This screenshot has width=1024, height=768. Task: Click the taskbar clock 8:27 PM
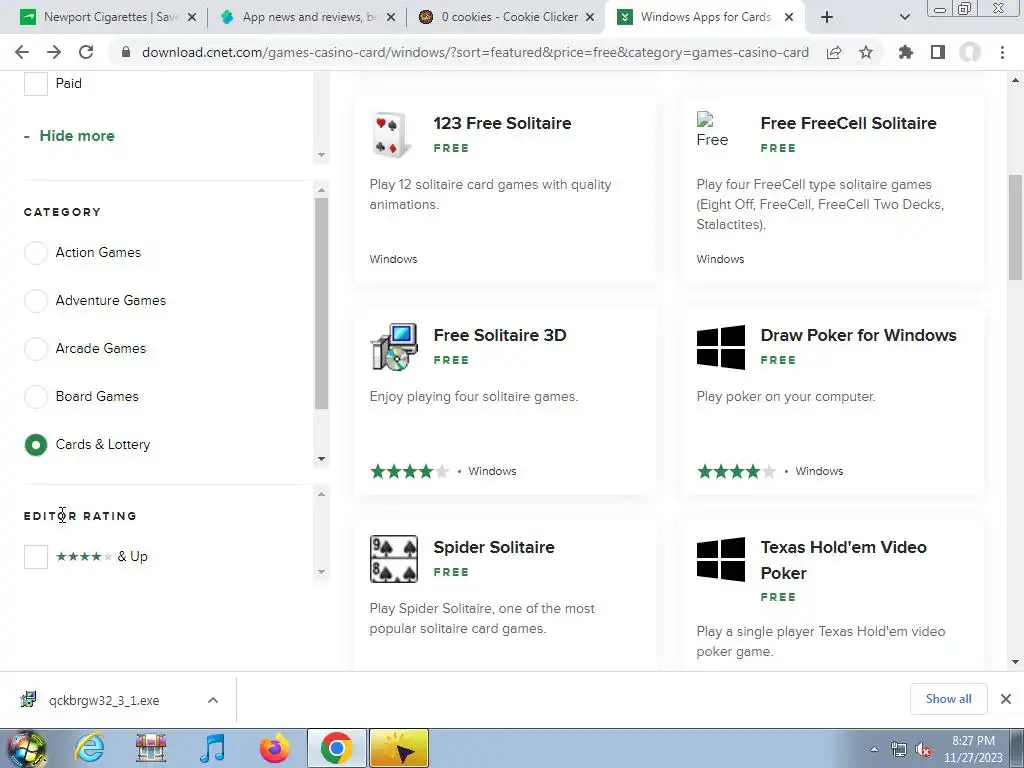(973, 741)
